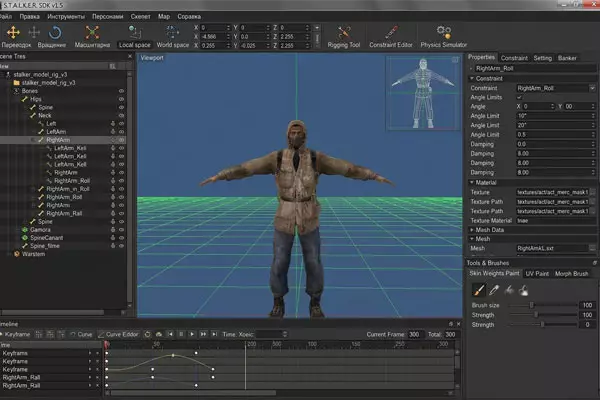Screen dimensions: 600x400
Task: Click the Warstem orange node icon
Action: (x=16, y=254)
